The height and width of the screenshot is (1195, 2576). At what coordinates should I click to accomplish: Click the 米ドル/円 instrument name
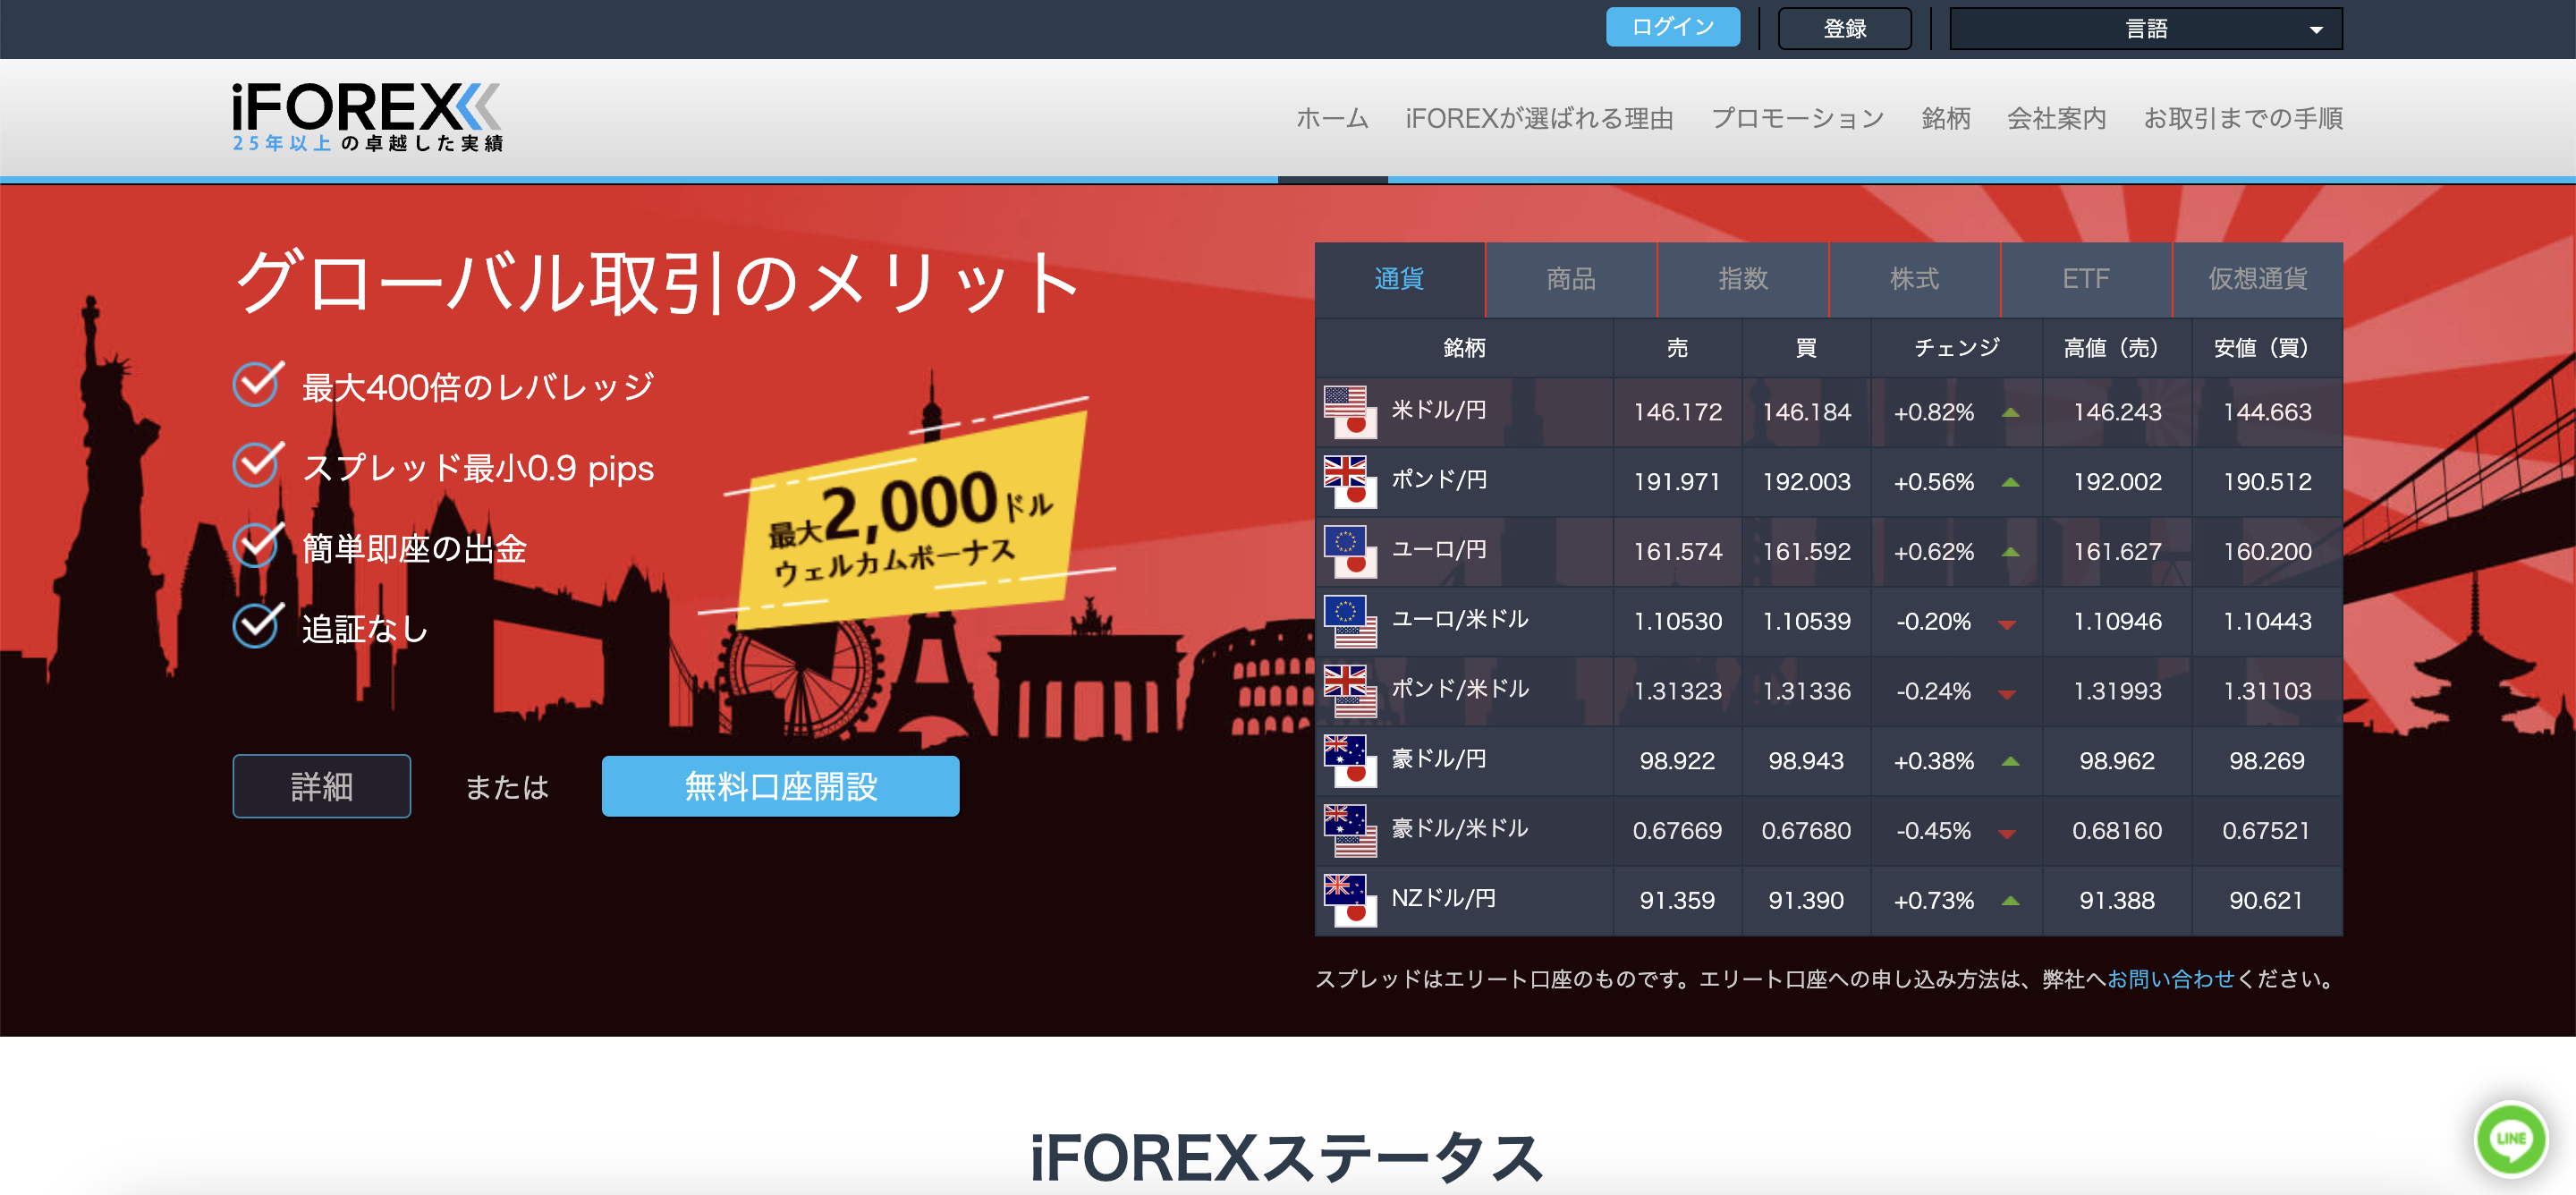(x=1439, y=410)
